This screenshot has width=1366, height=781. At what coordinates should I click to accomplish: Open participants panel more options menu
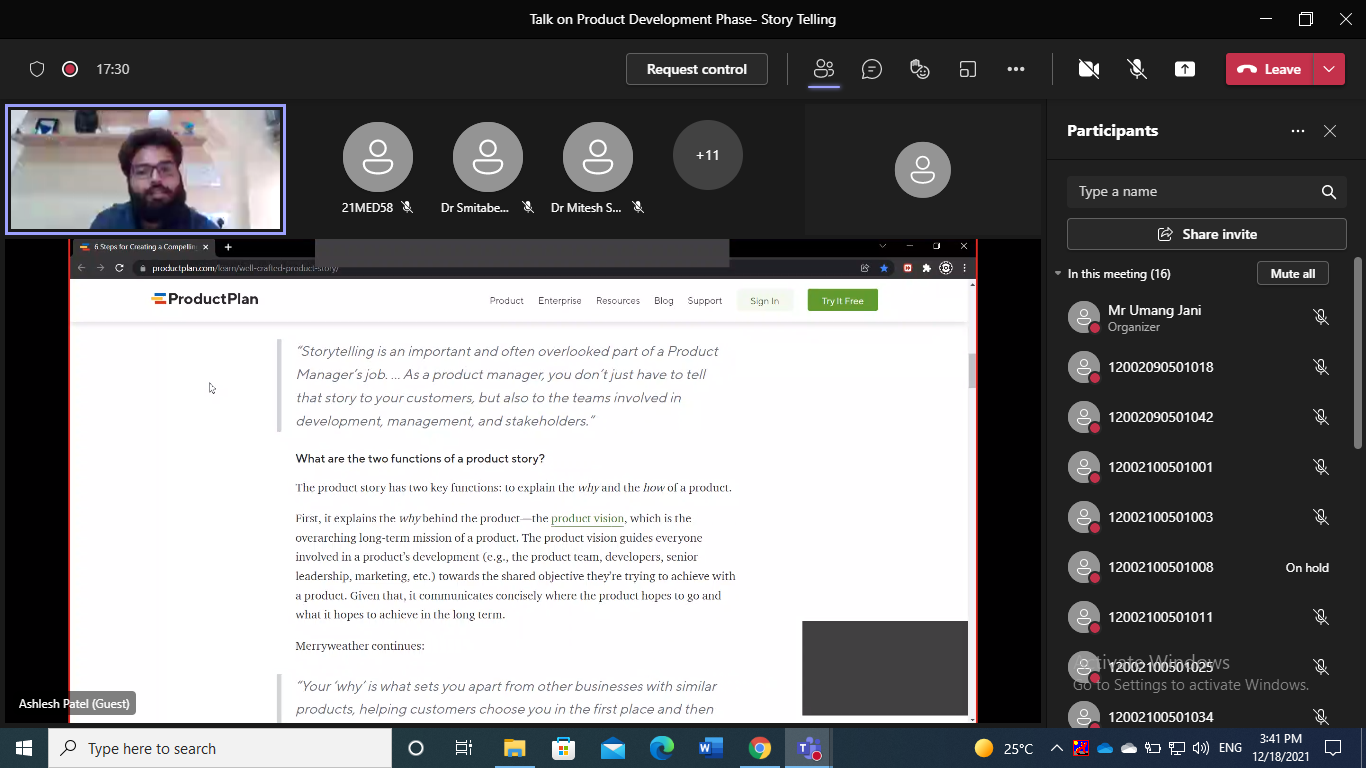1298,131
